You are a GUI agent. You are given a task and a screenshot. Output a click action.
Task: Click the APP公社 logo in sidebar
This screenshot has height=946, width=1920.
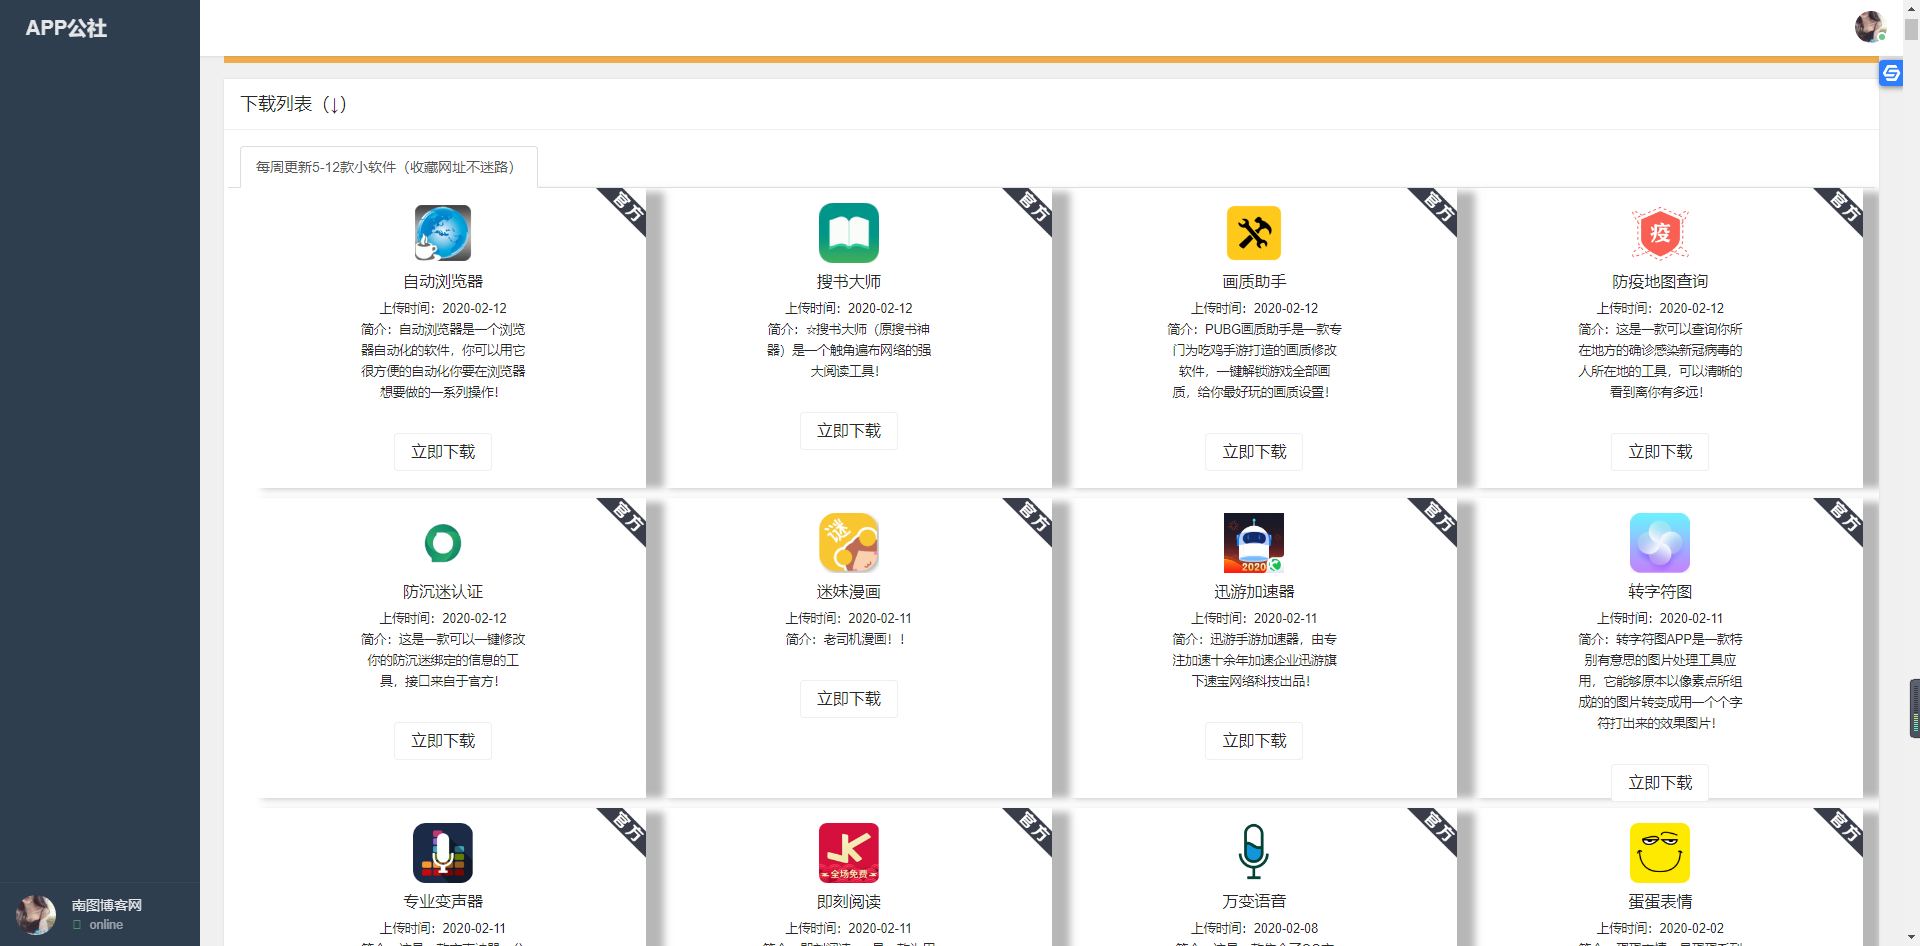point(66,28)
